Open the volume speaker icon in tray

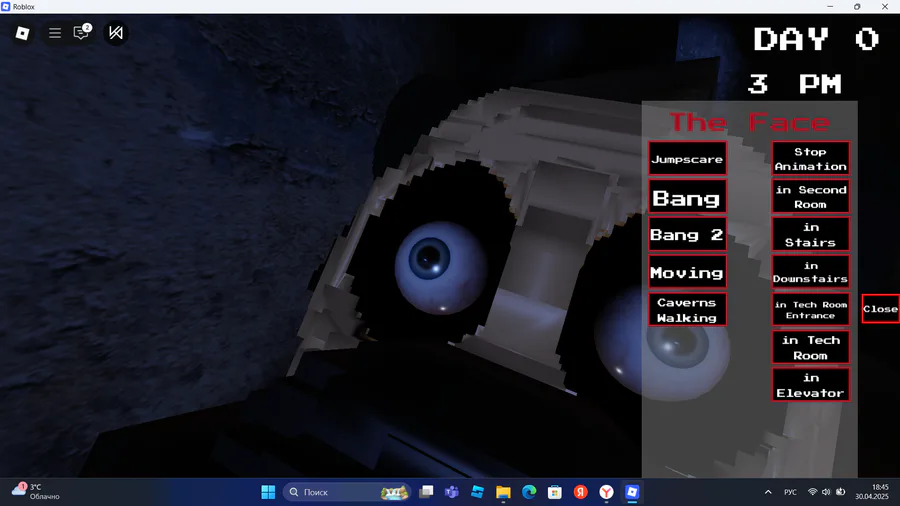(826, 492)
